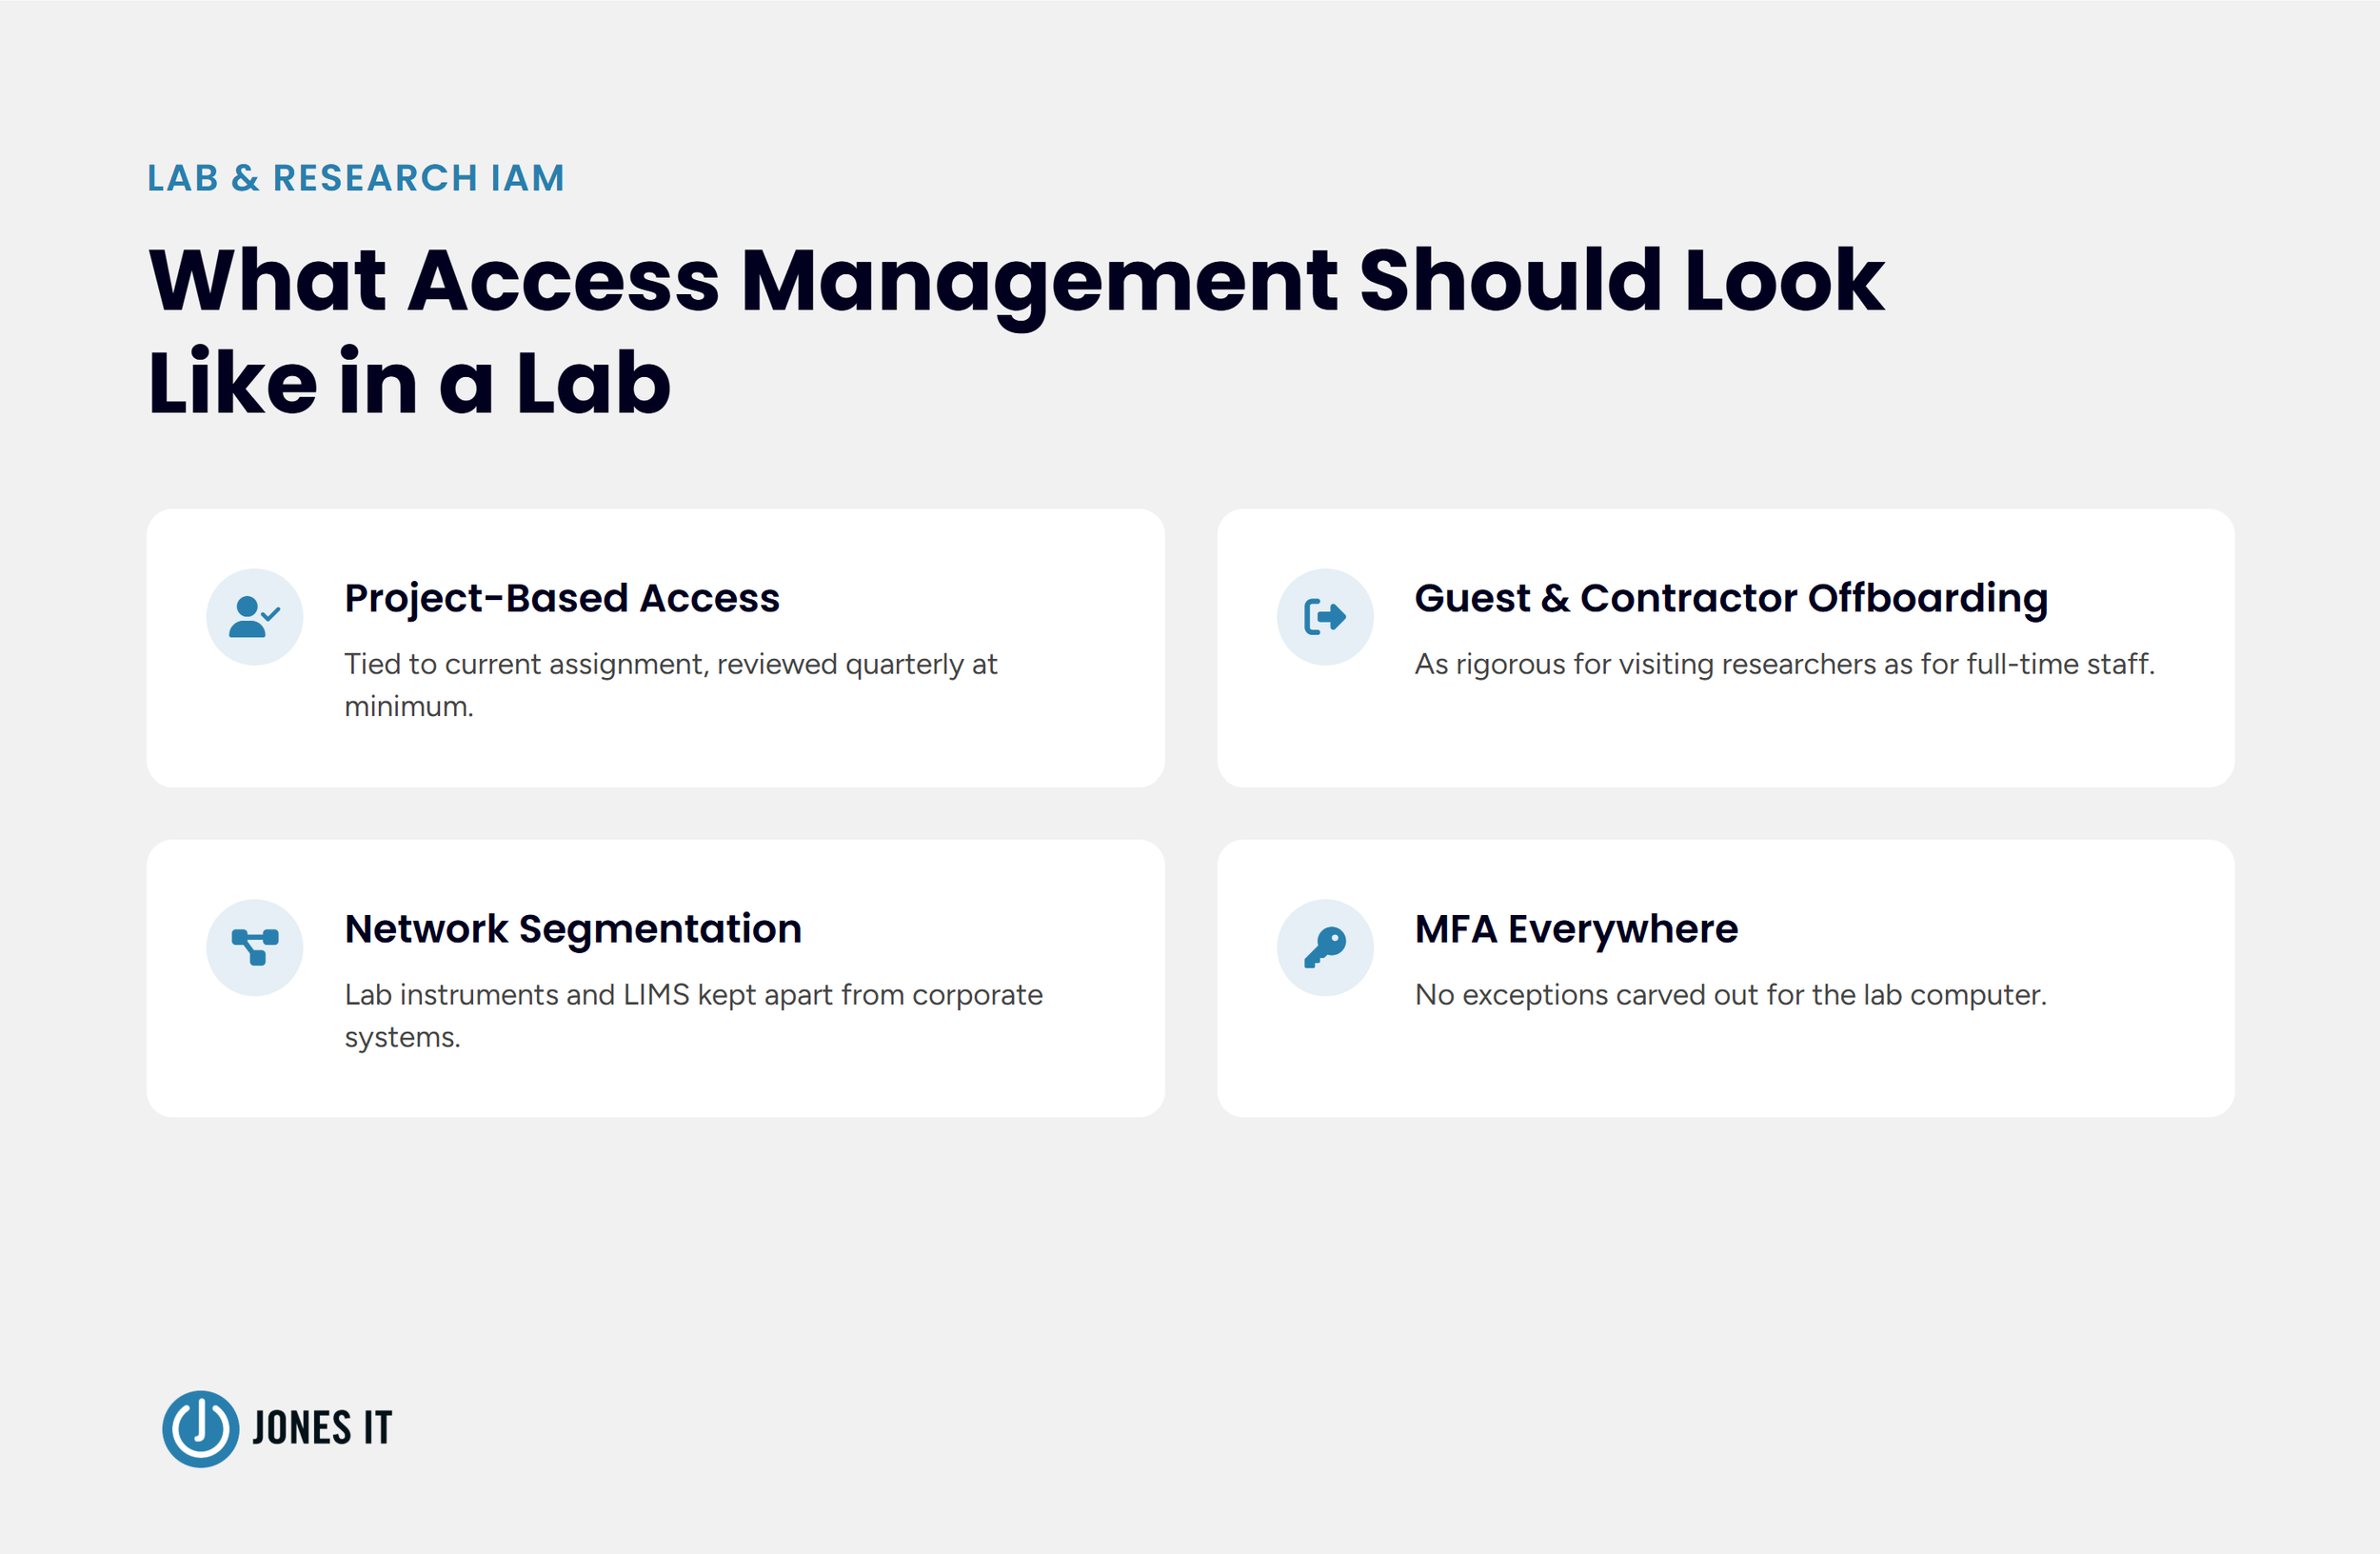2380x1554 pixels.
Task: Click the user-check icon beside Project-Based Access
Action: coord(254,617)
